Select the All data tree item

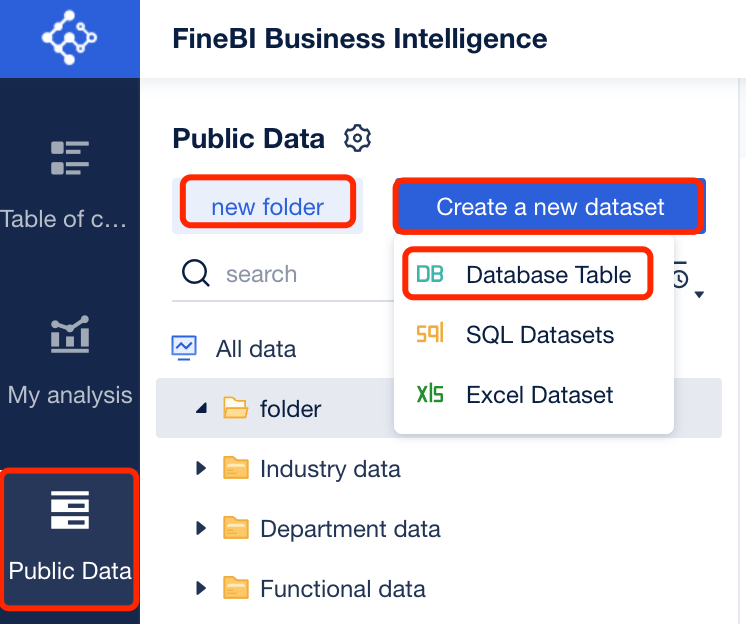[x=255, y=349]
